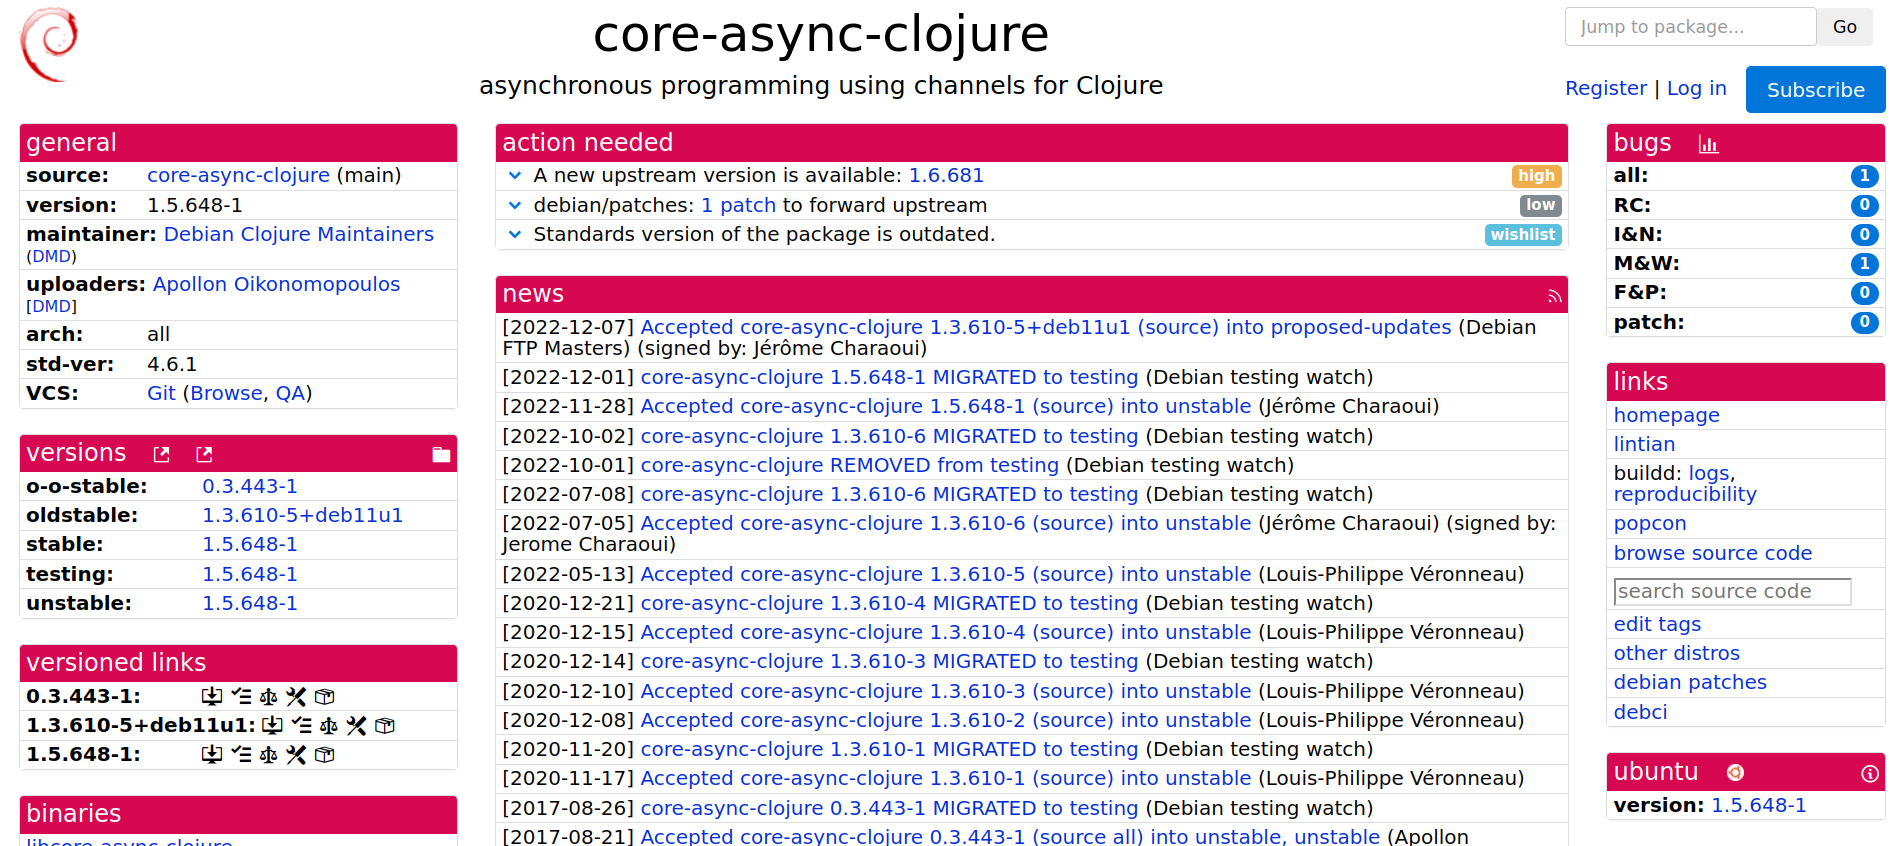Open the popcon link
The height and width of the screenshot is (846, 1899).
click(1650, 524)
